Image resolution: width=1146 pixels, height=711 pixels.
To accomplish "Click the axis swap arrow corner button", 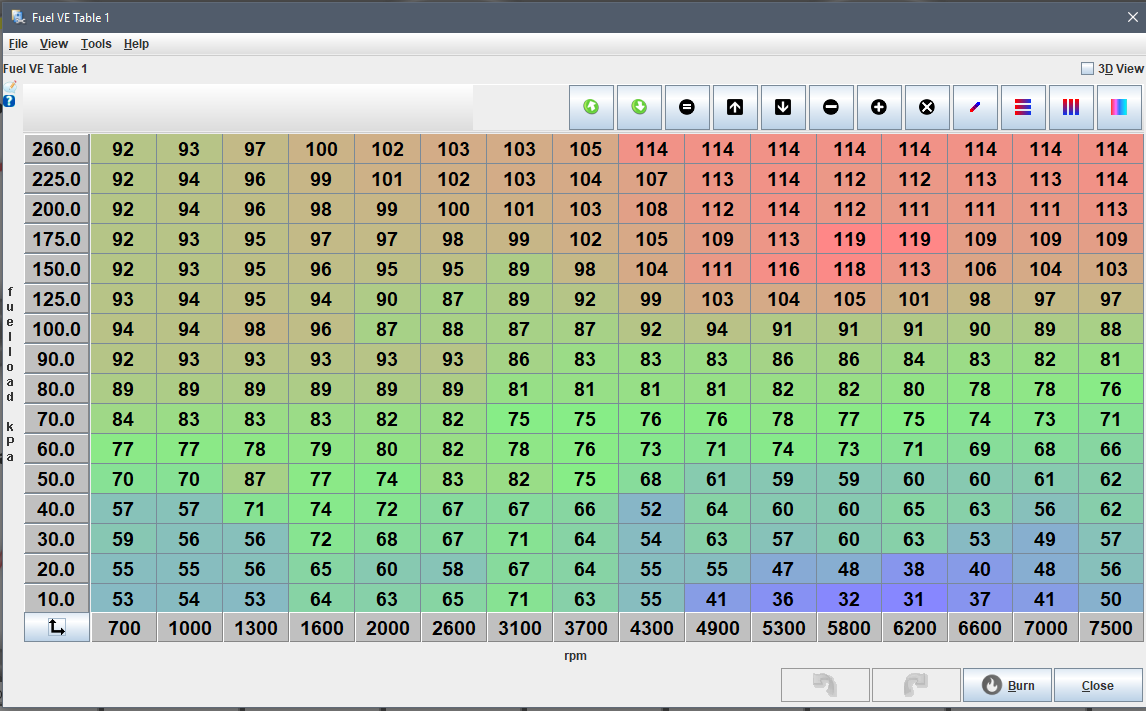I will pyautogui.click(x=56, y=627).
